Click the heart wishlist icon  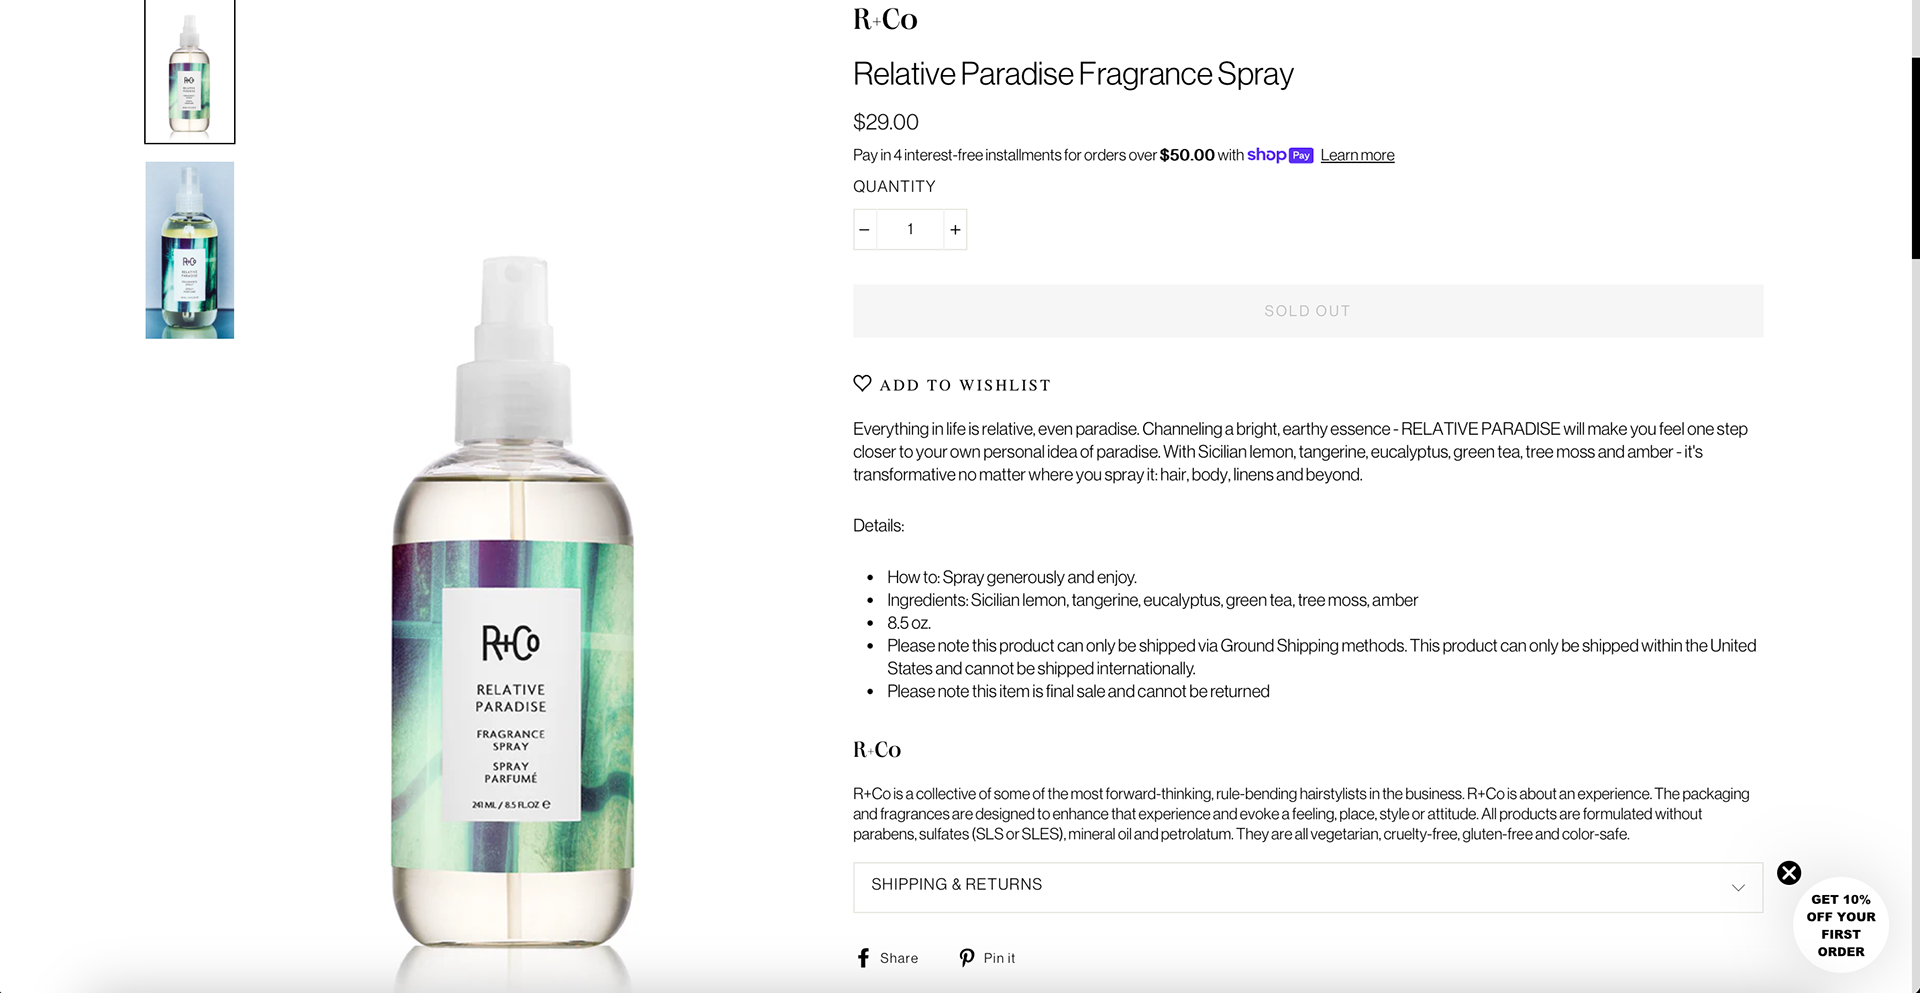click(x=862, y=383)
